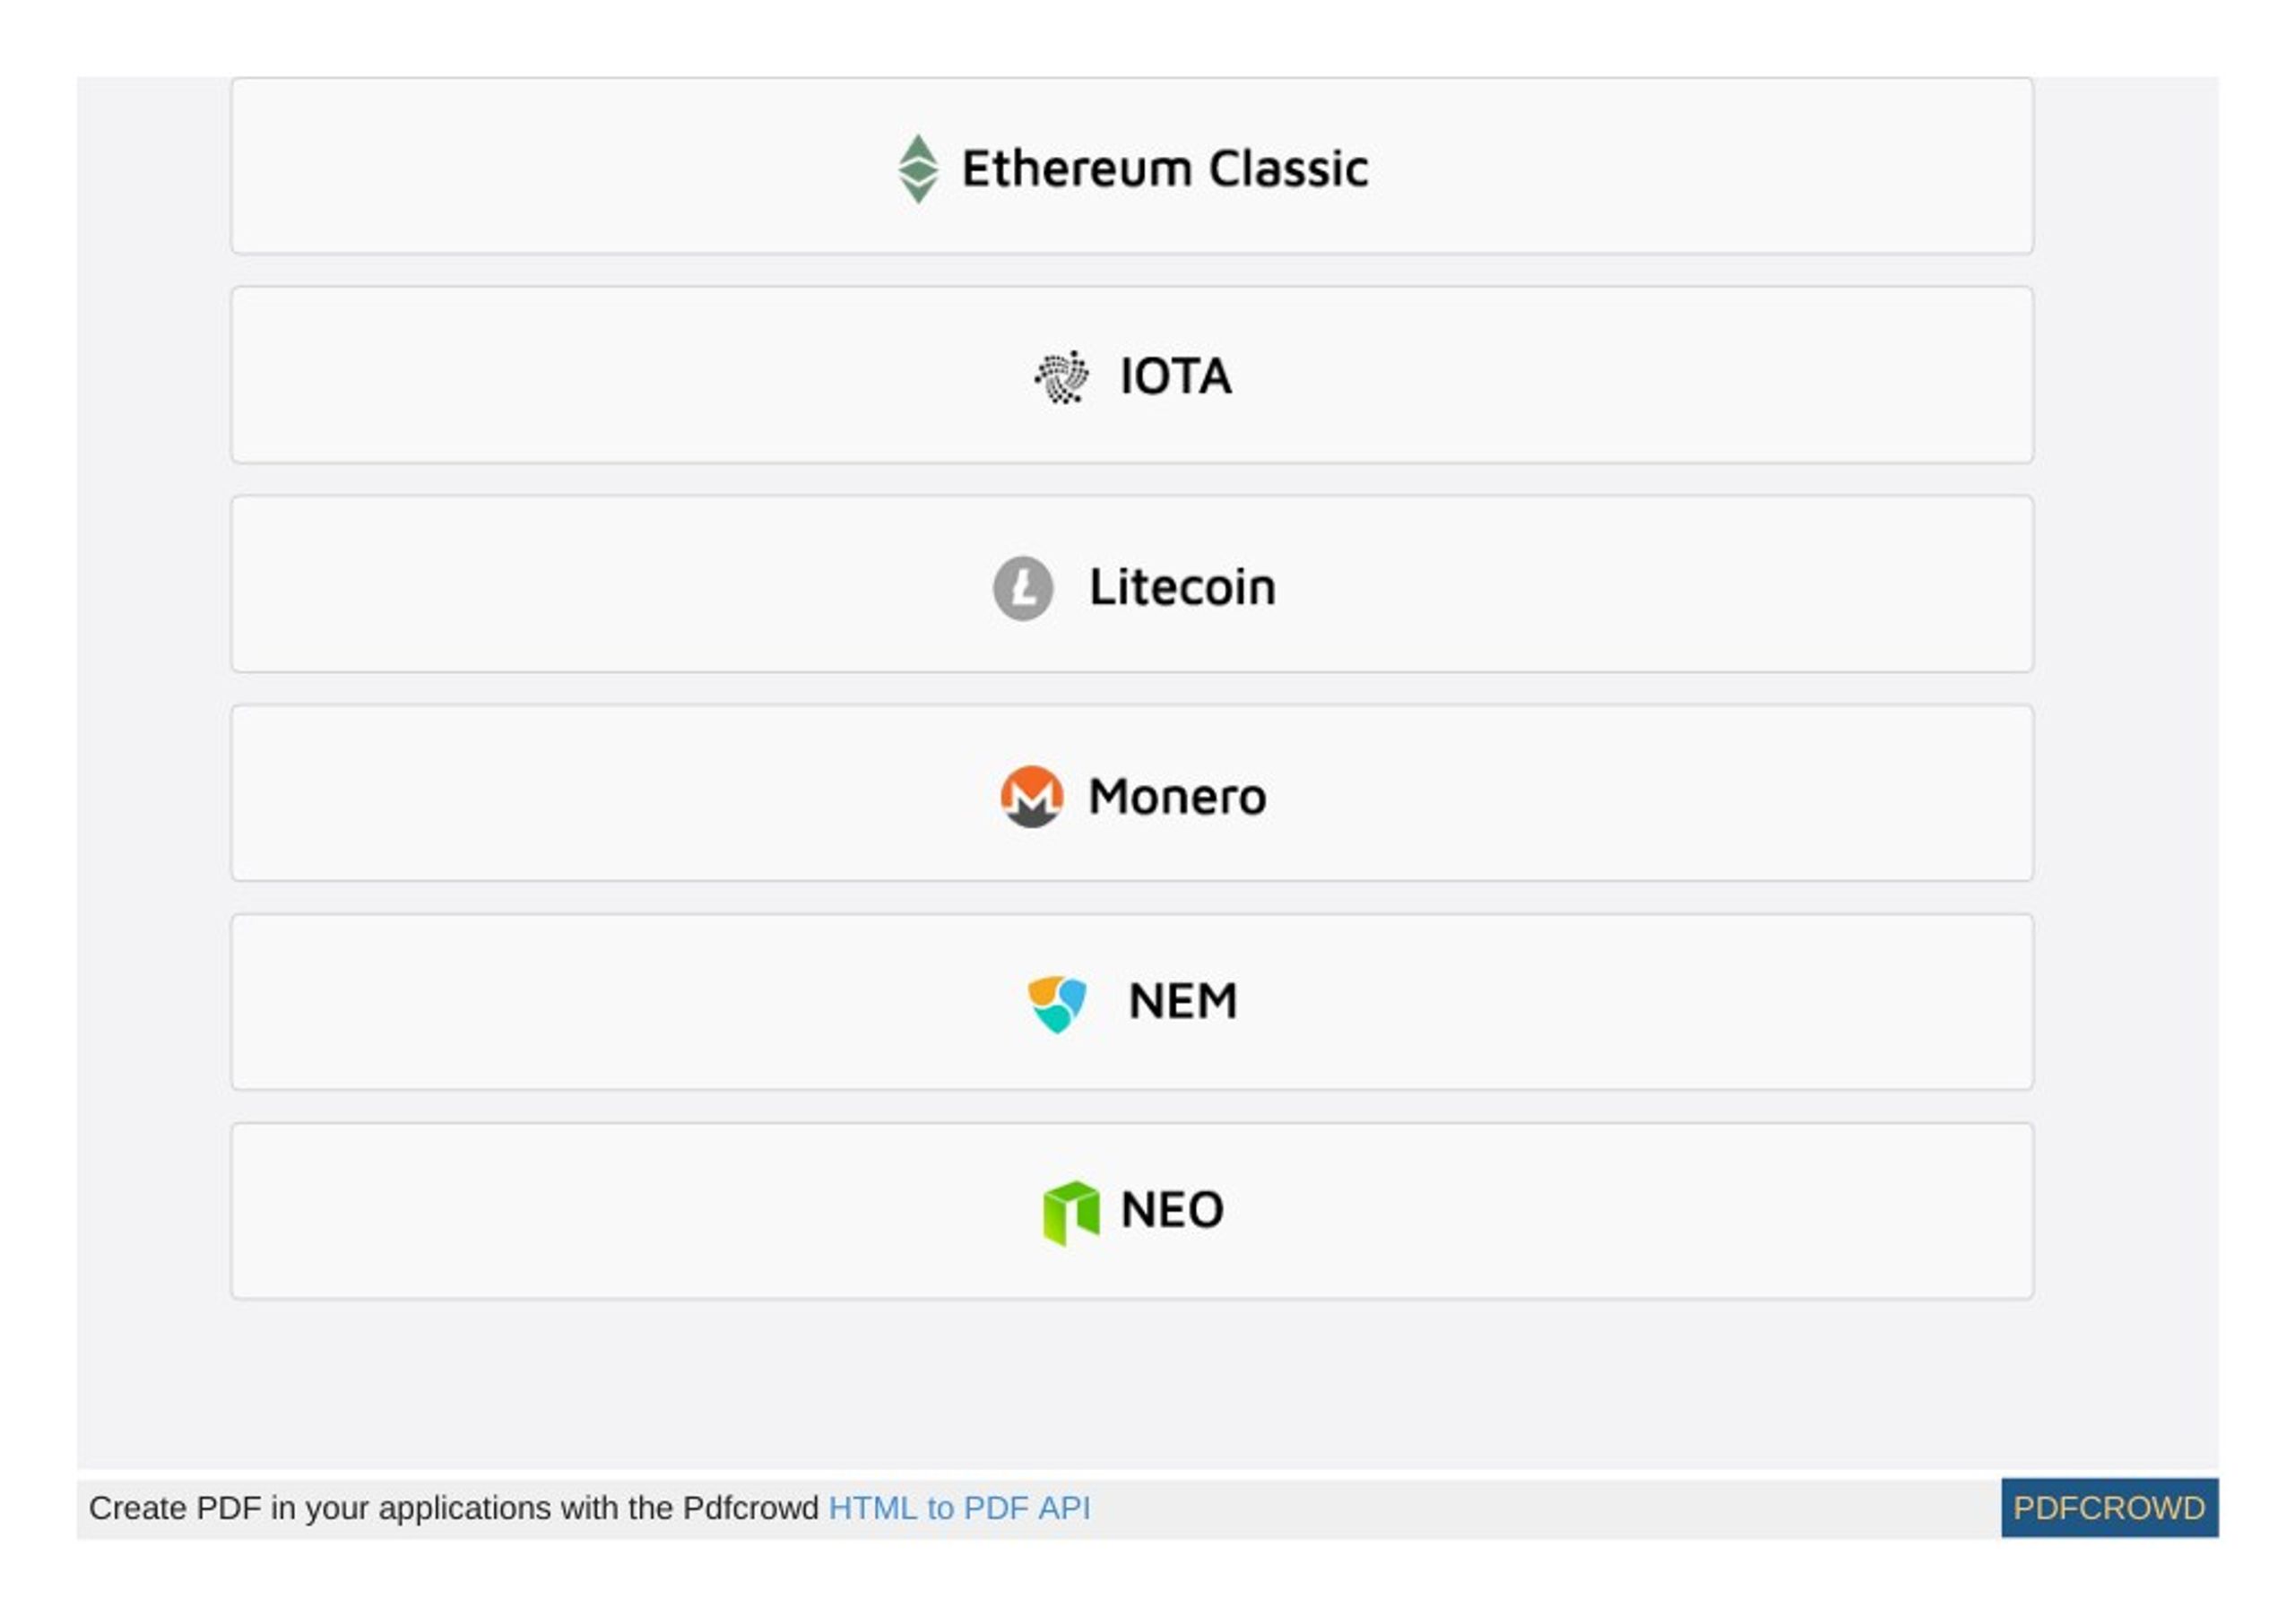
Task: Click the multicolored NEM logo
Action: [1056, 1004]
